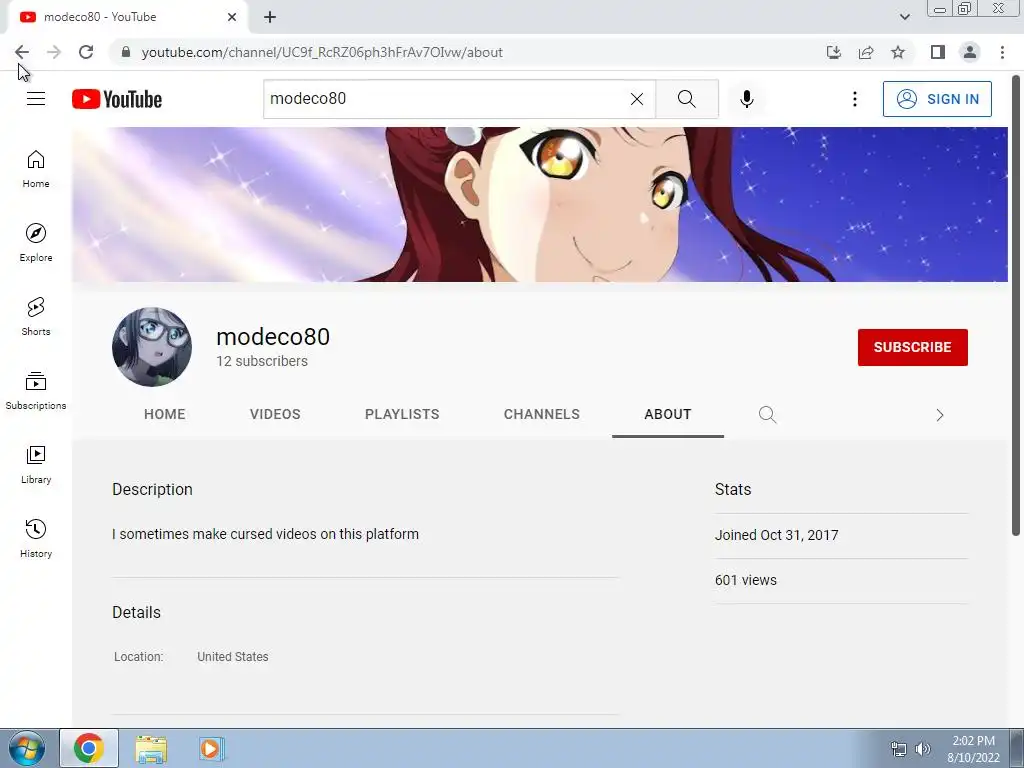
Task: Open the tab search dropdown arrow
Action: click(904, 17)
